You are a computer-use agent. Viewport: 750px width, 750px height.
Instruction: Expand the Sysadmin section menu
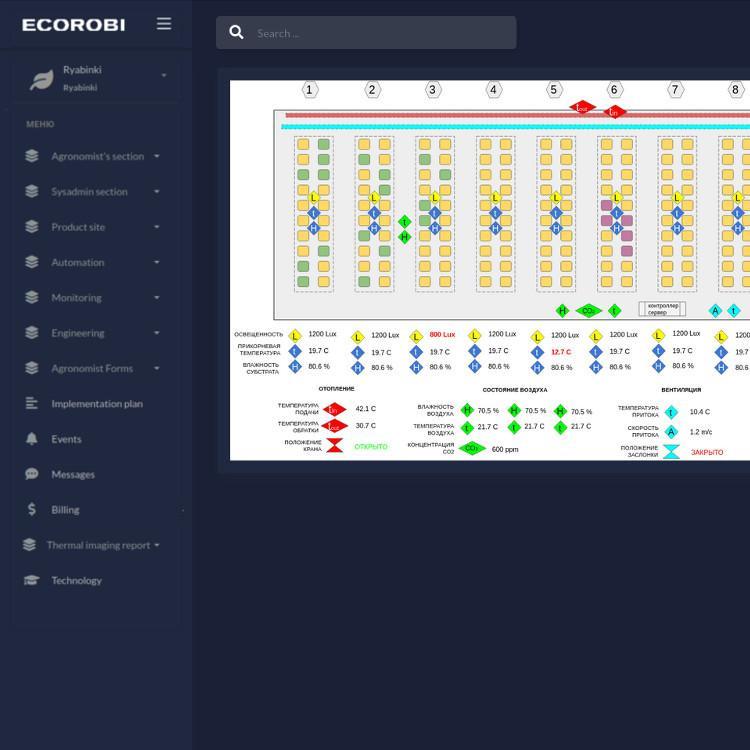(x=89, y=192)
